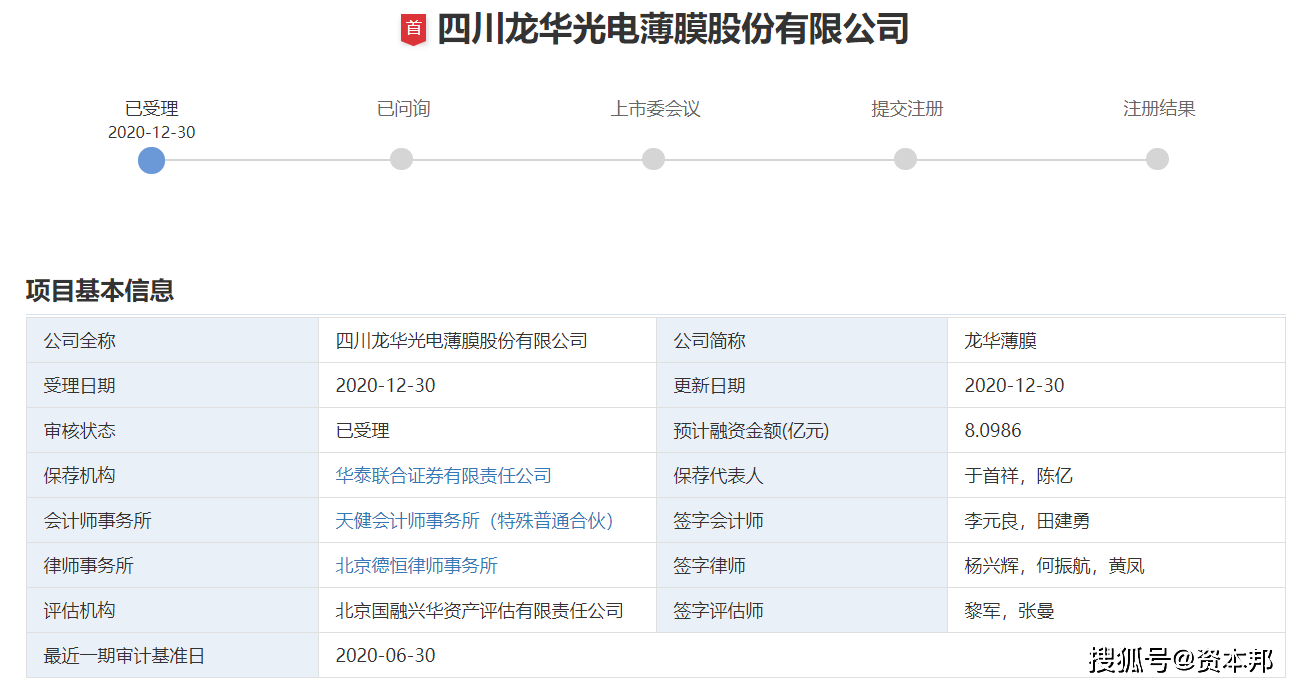Click the 上市委会议 stage label
1304x688 pixels.
click(655, 109)
